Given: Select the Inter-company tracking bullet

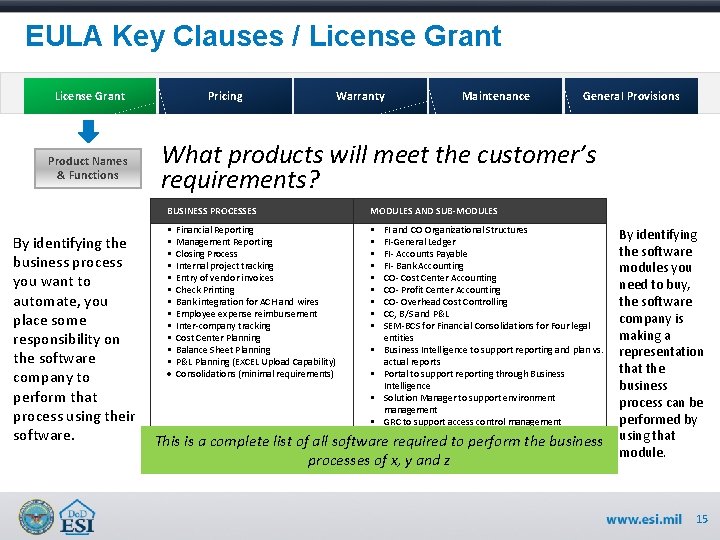Looking at the screenshot, I should click(x=223, y=326).
